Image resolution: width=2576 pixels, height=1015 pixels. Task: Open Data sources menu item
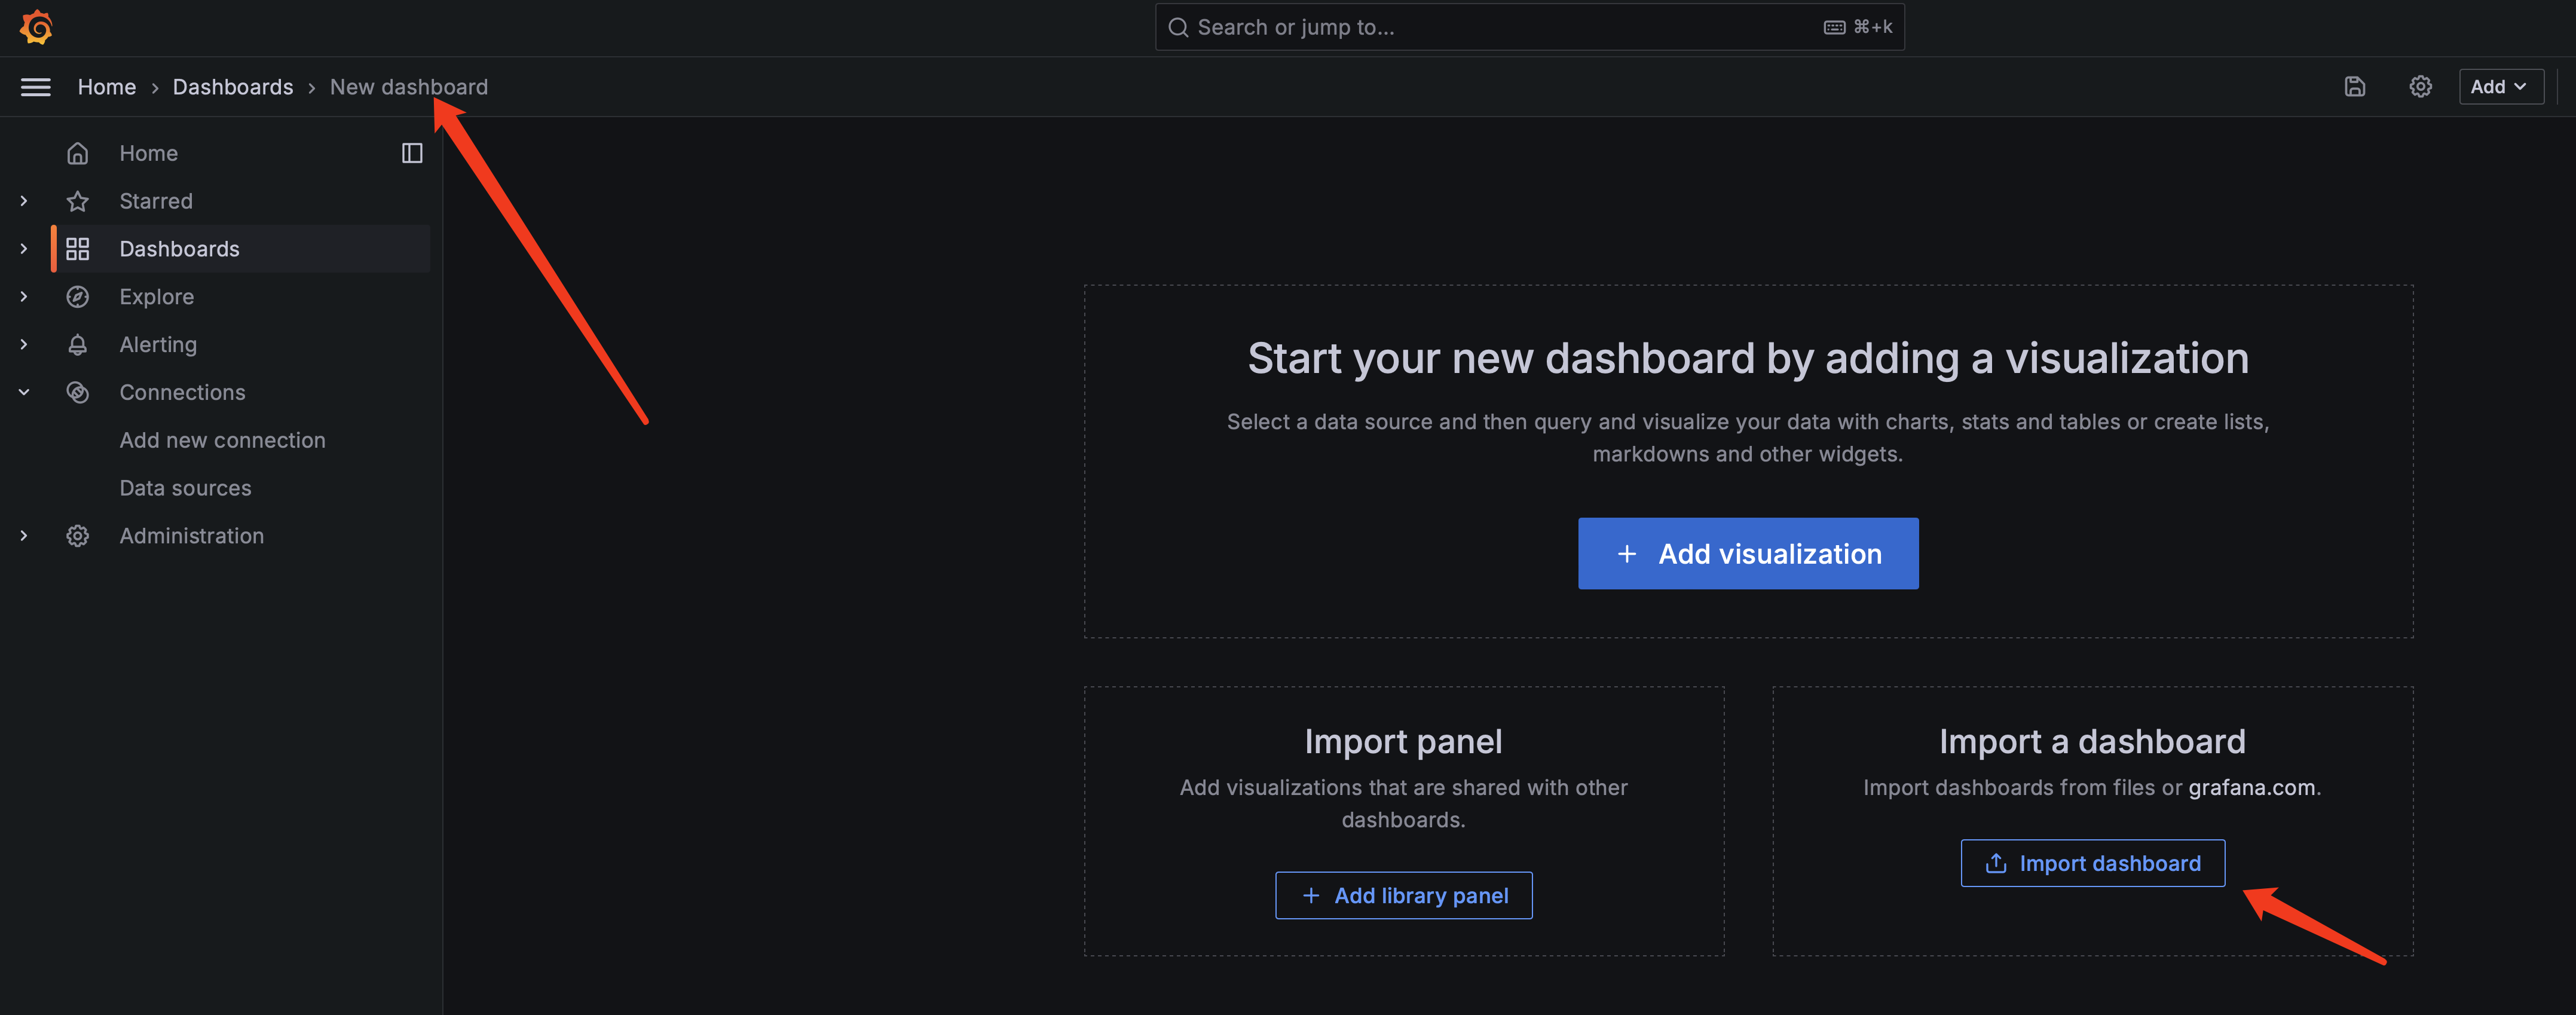pyautogui.click(x=185, y=488)
